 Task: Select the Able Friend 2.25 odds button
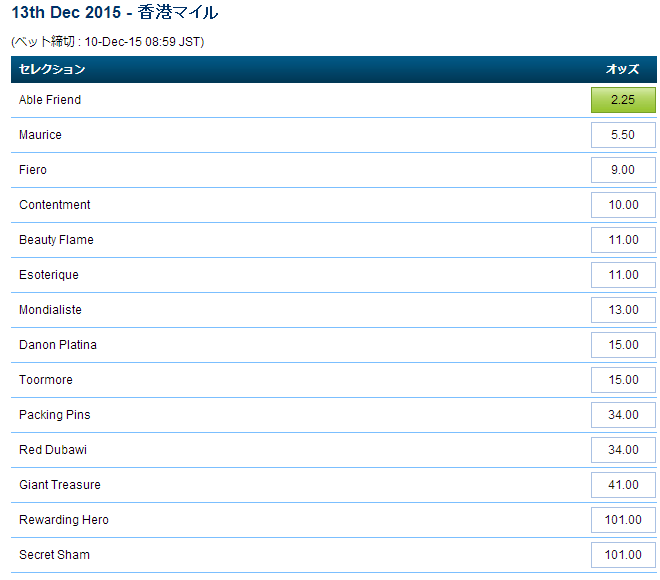coord(623,100)
